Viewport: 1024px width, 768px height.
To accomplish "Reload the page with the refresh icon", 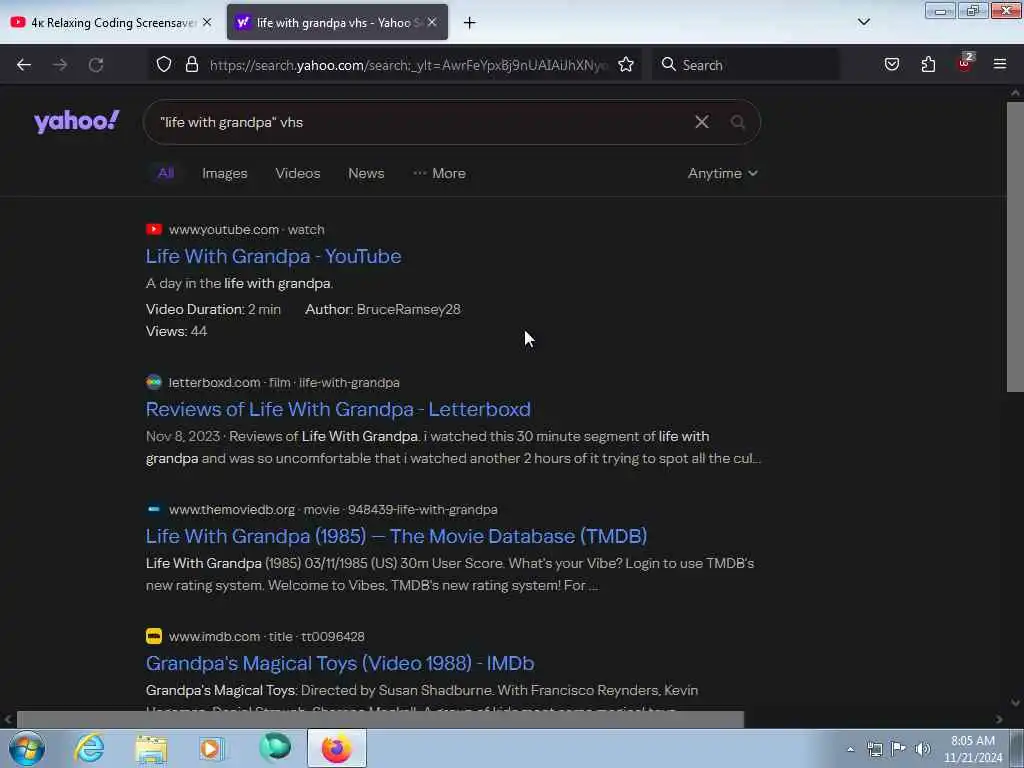I will [x=96, y=65].
